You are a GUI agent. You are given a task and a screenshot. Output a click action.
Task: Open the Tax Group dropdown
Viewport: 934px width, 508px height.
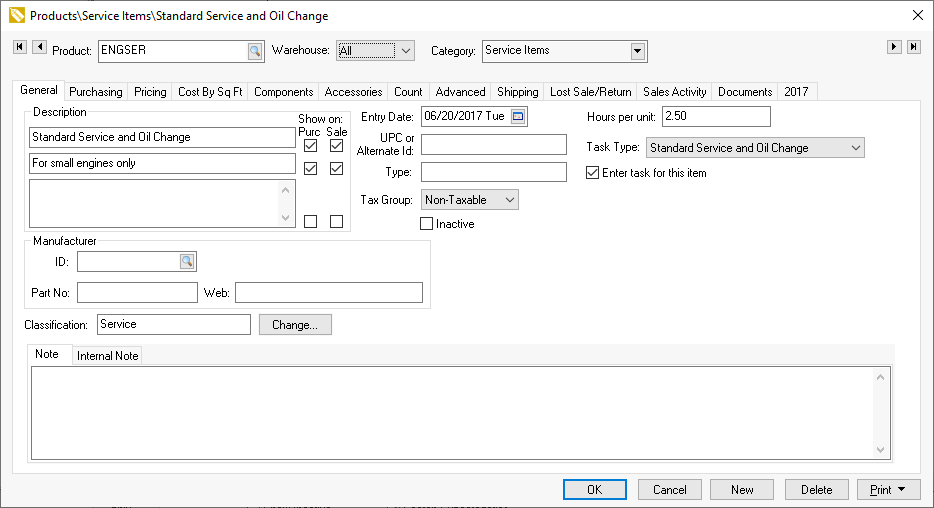point(509,200)
